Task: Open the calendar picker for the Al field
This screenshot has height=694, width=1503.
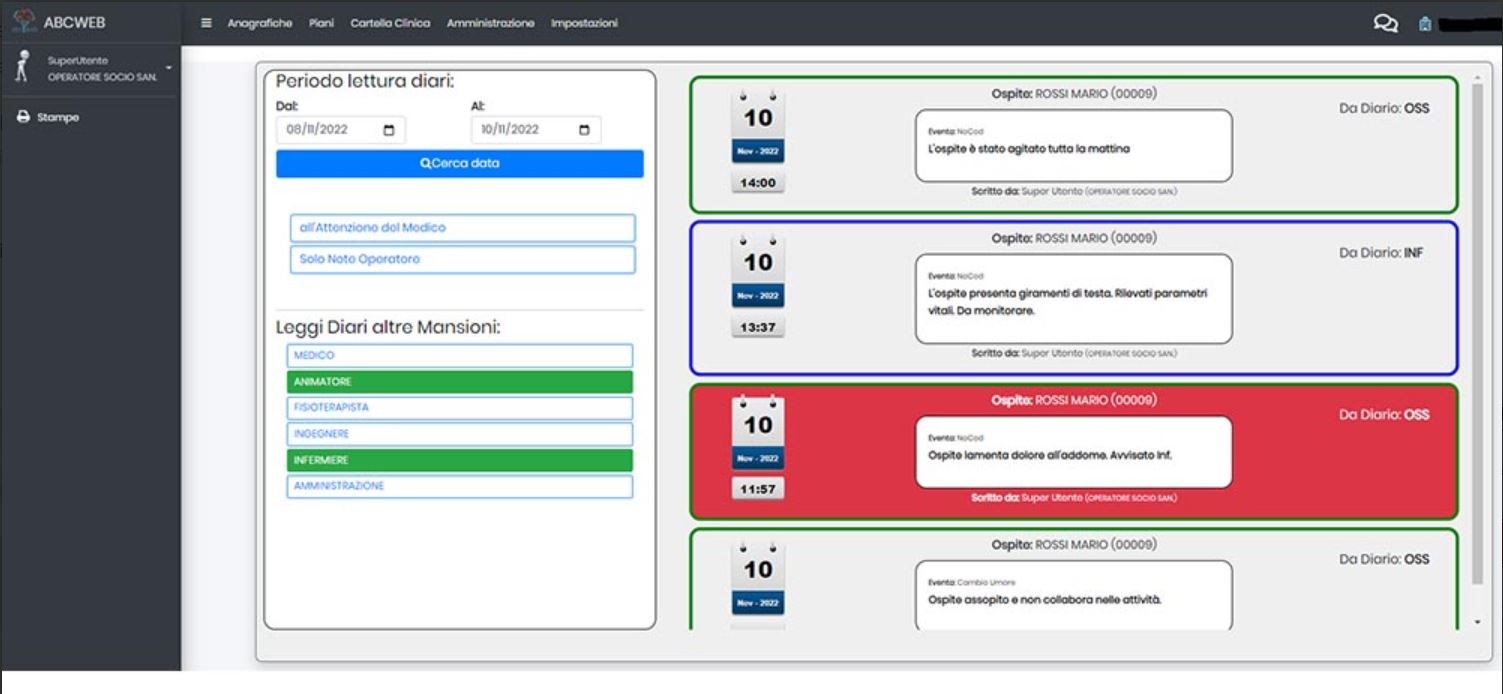Action: pos(585,129)
